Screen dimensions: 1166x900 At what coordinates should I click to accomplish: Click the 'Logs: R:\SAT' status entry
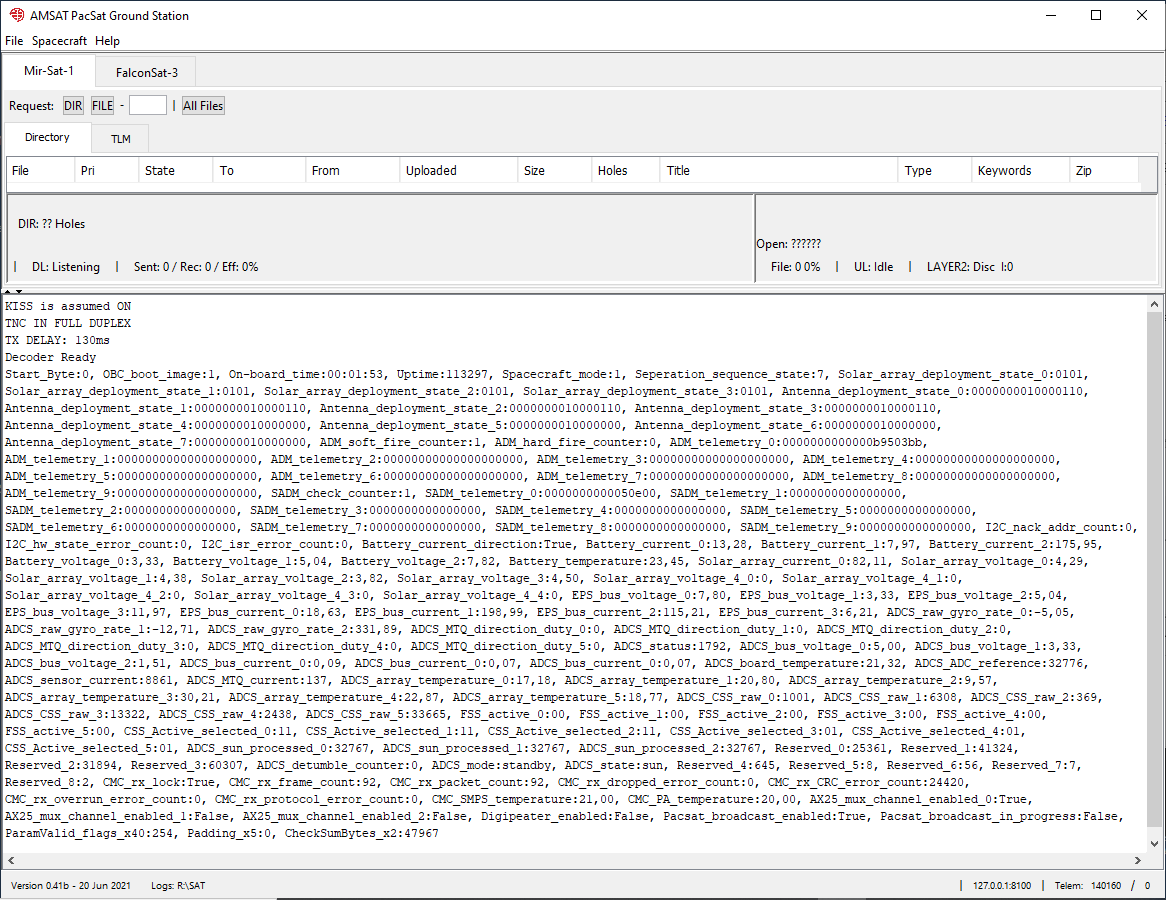(x=178, y=885)
